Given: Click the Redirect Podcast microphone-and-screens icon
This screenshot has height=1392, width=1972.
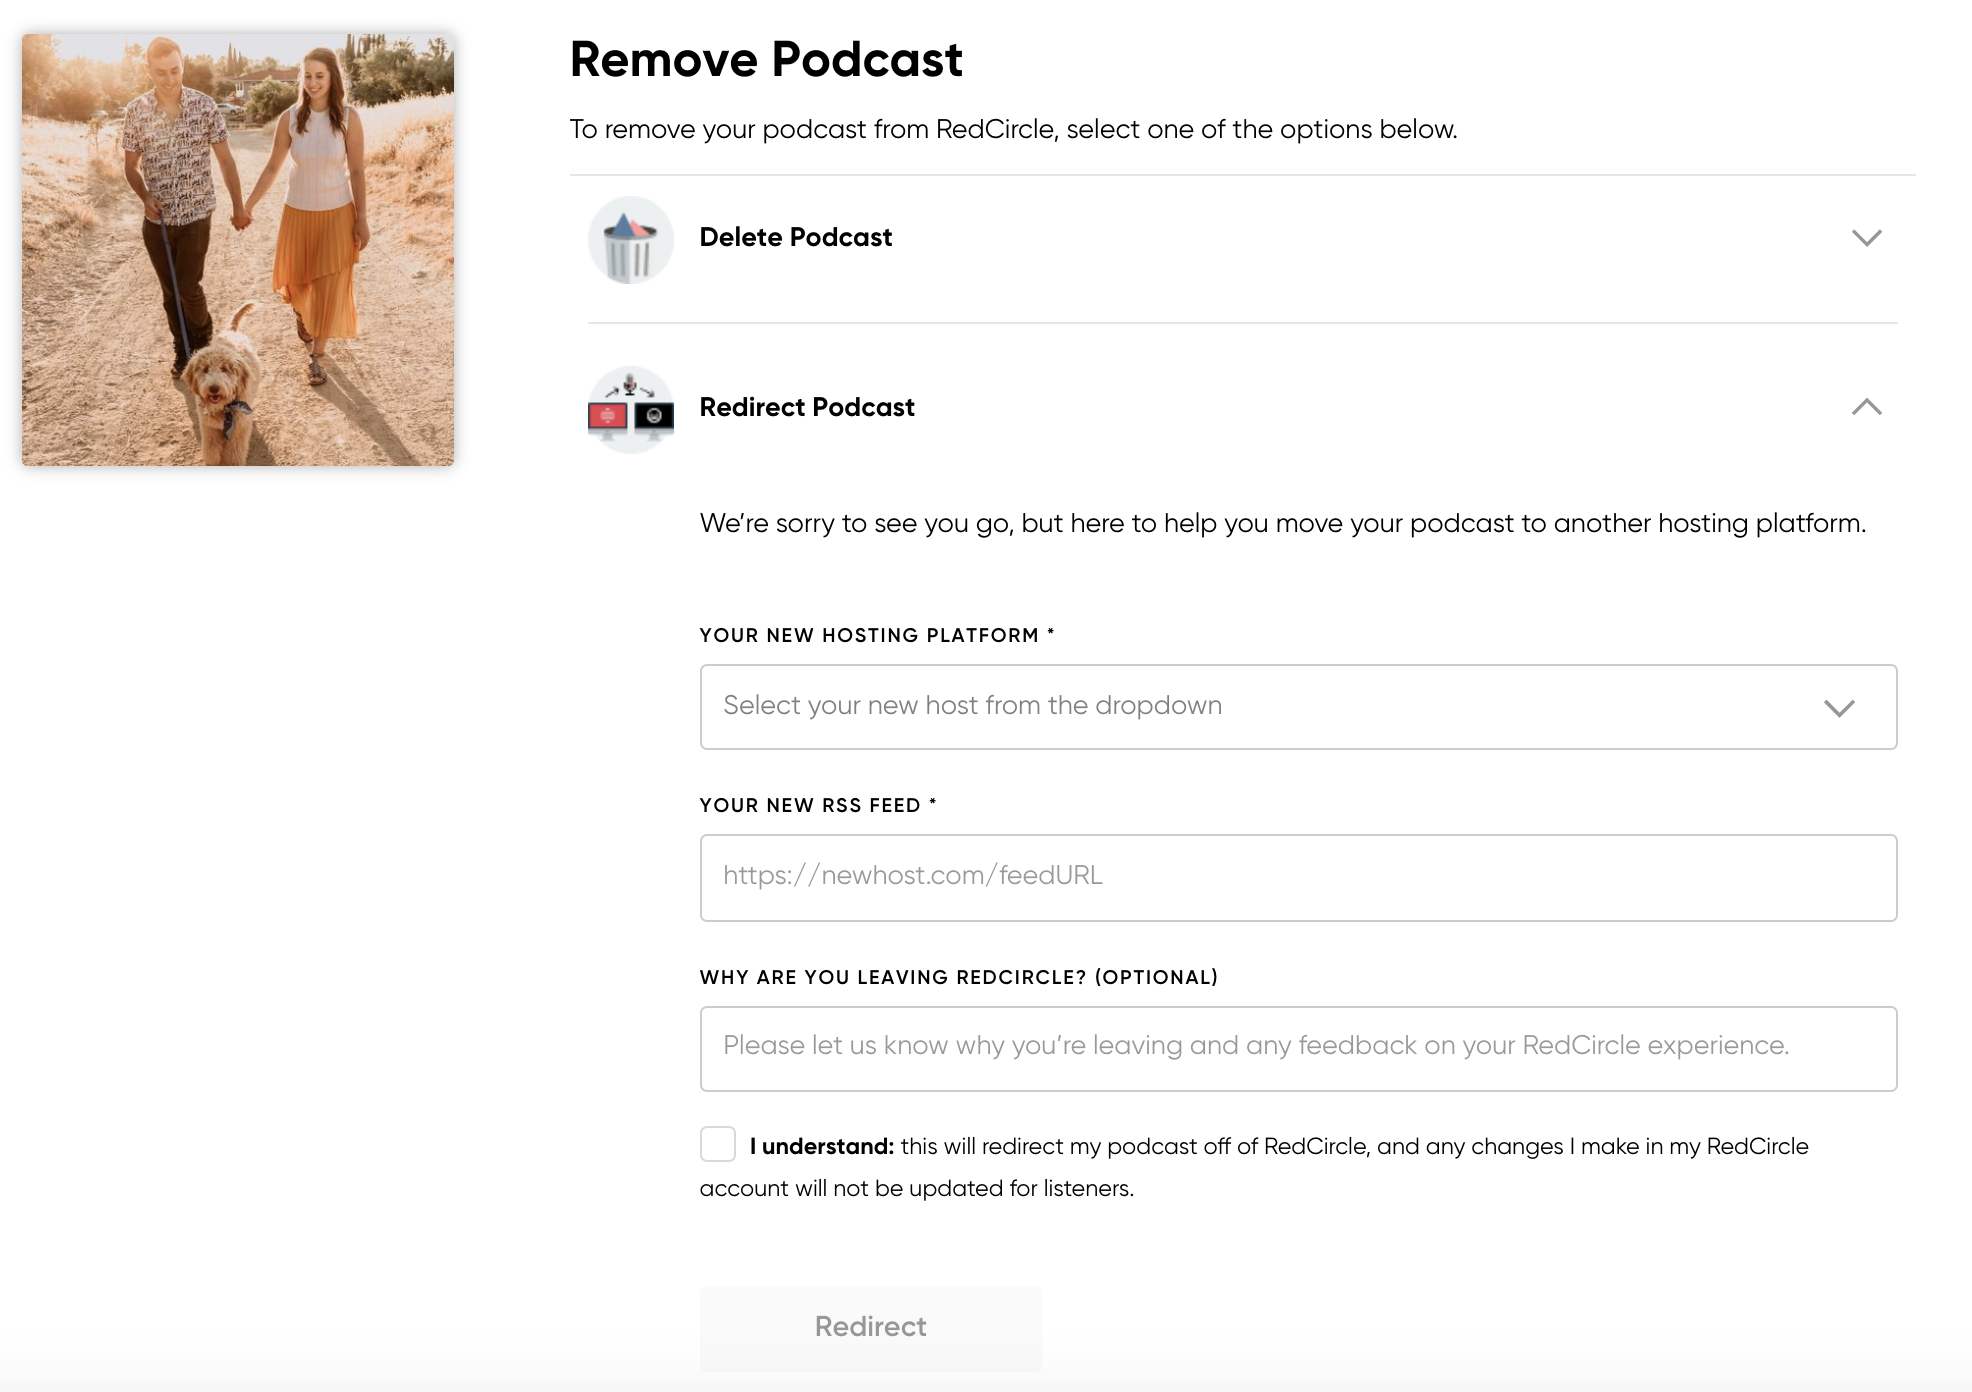Looking at the screenshot, I should (x=630, y=408).
